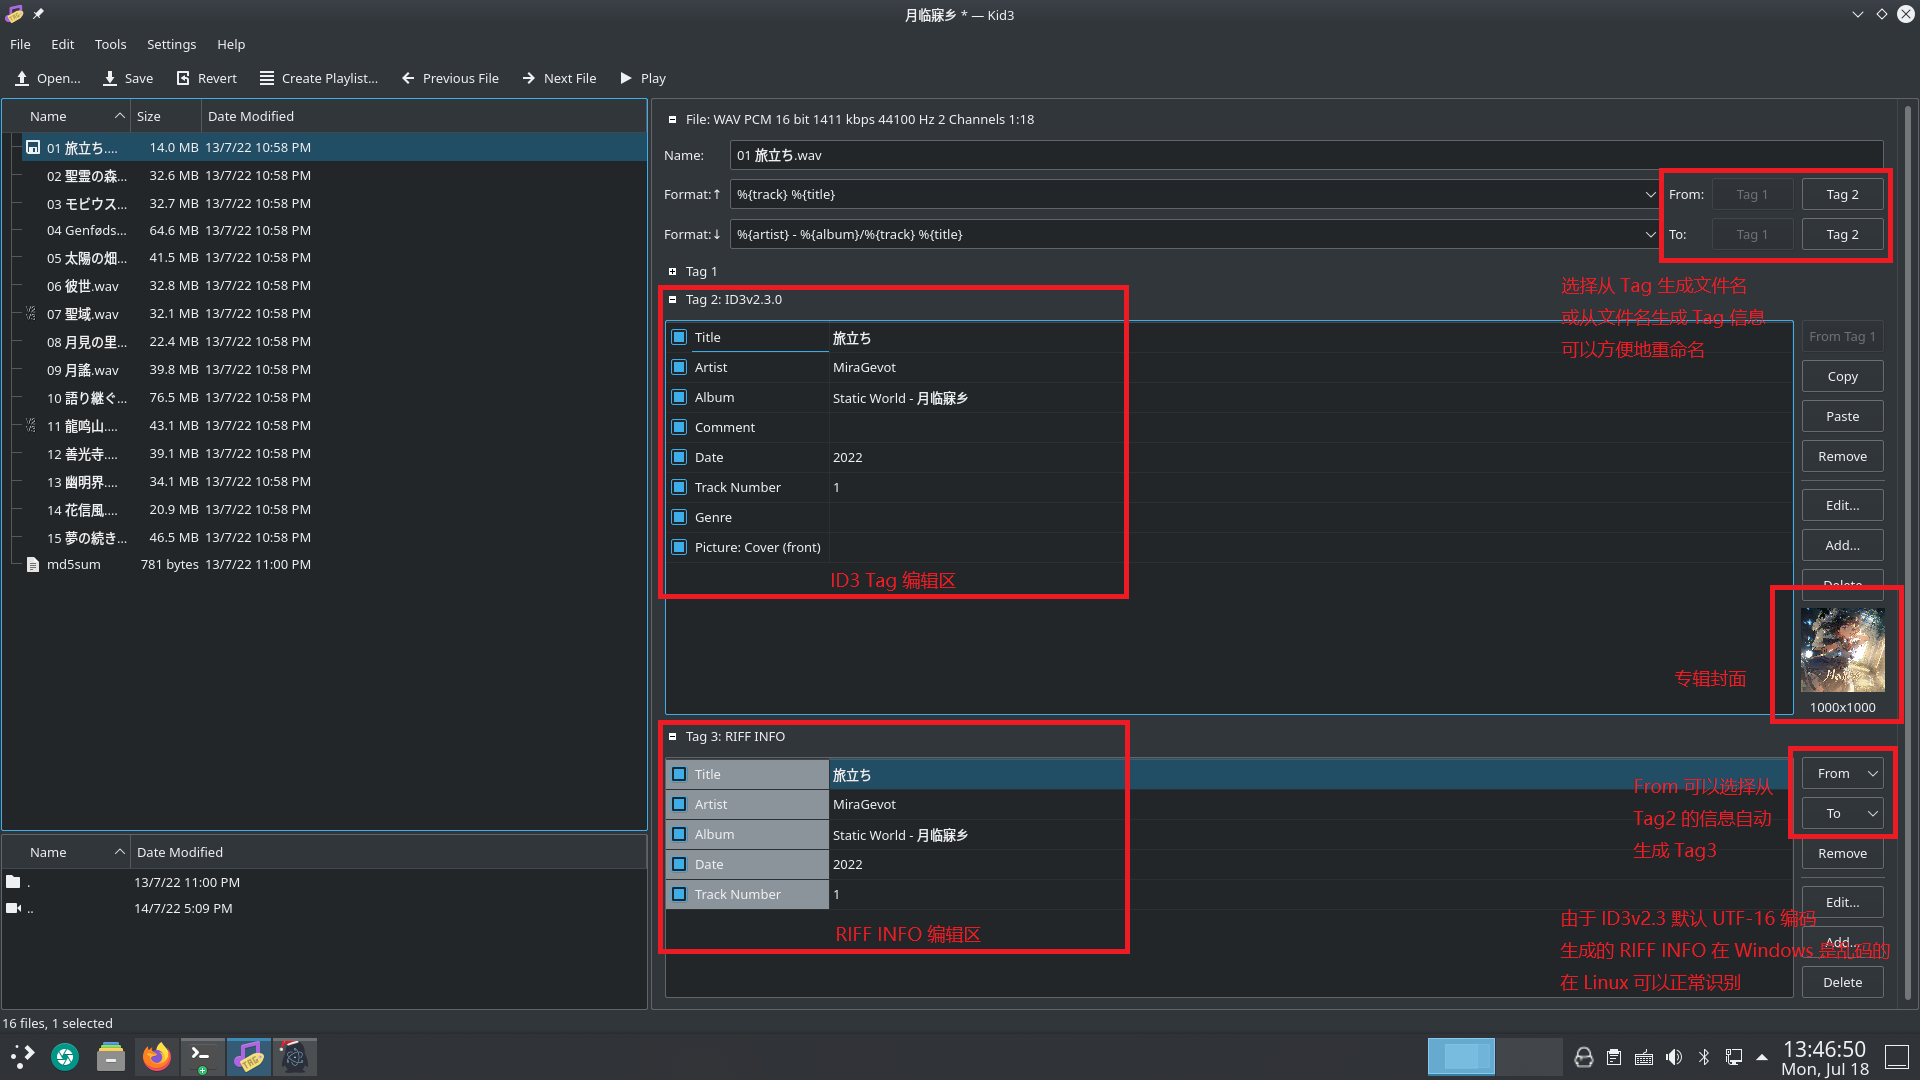Select the From dropdown in Tag 3 section
Image resolution: width=1920 pixels, height=1080 pixels.
1841,773
